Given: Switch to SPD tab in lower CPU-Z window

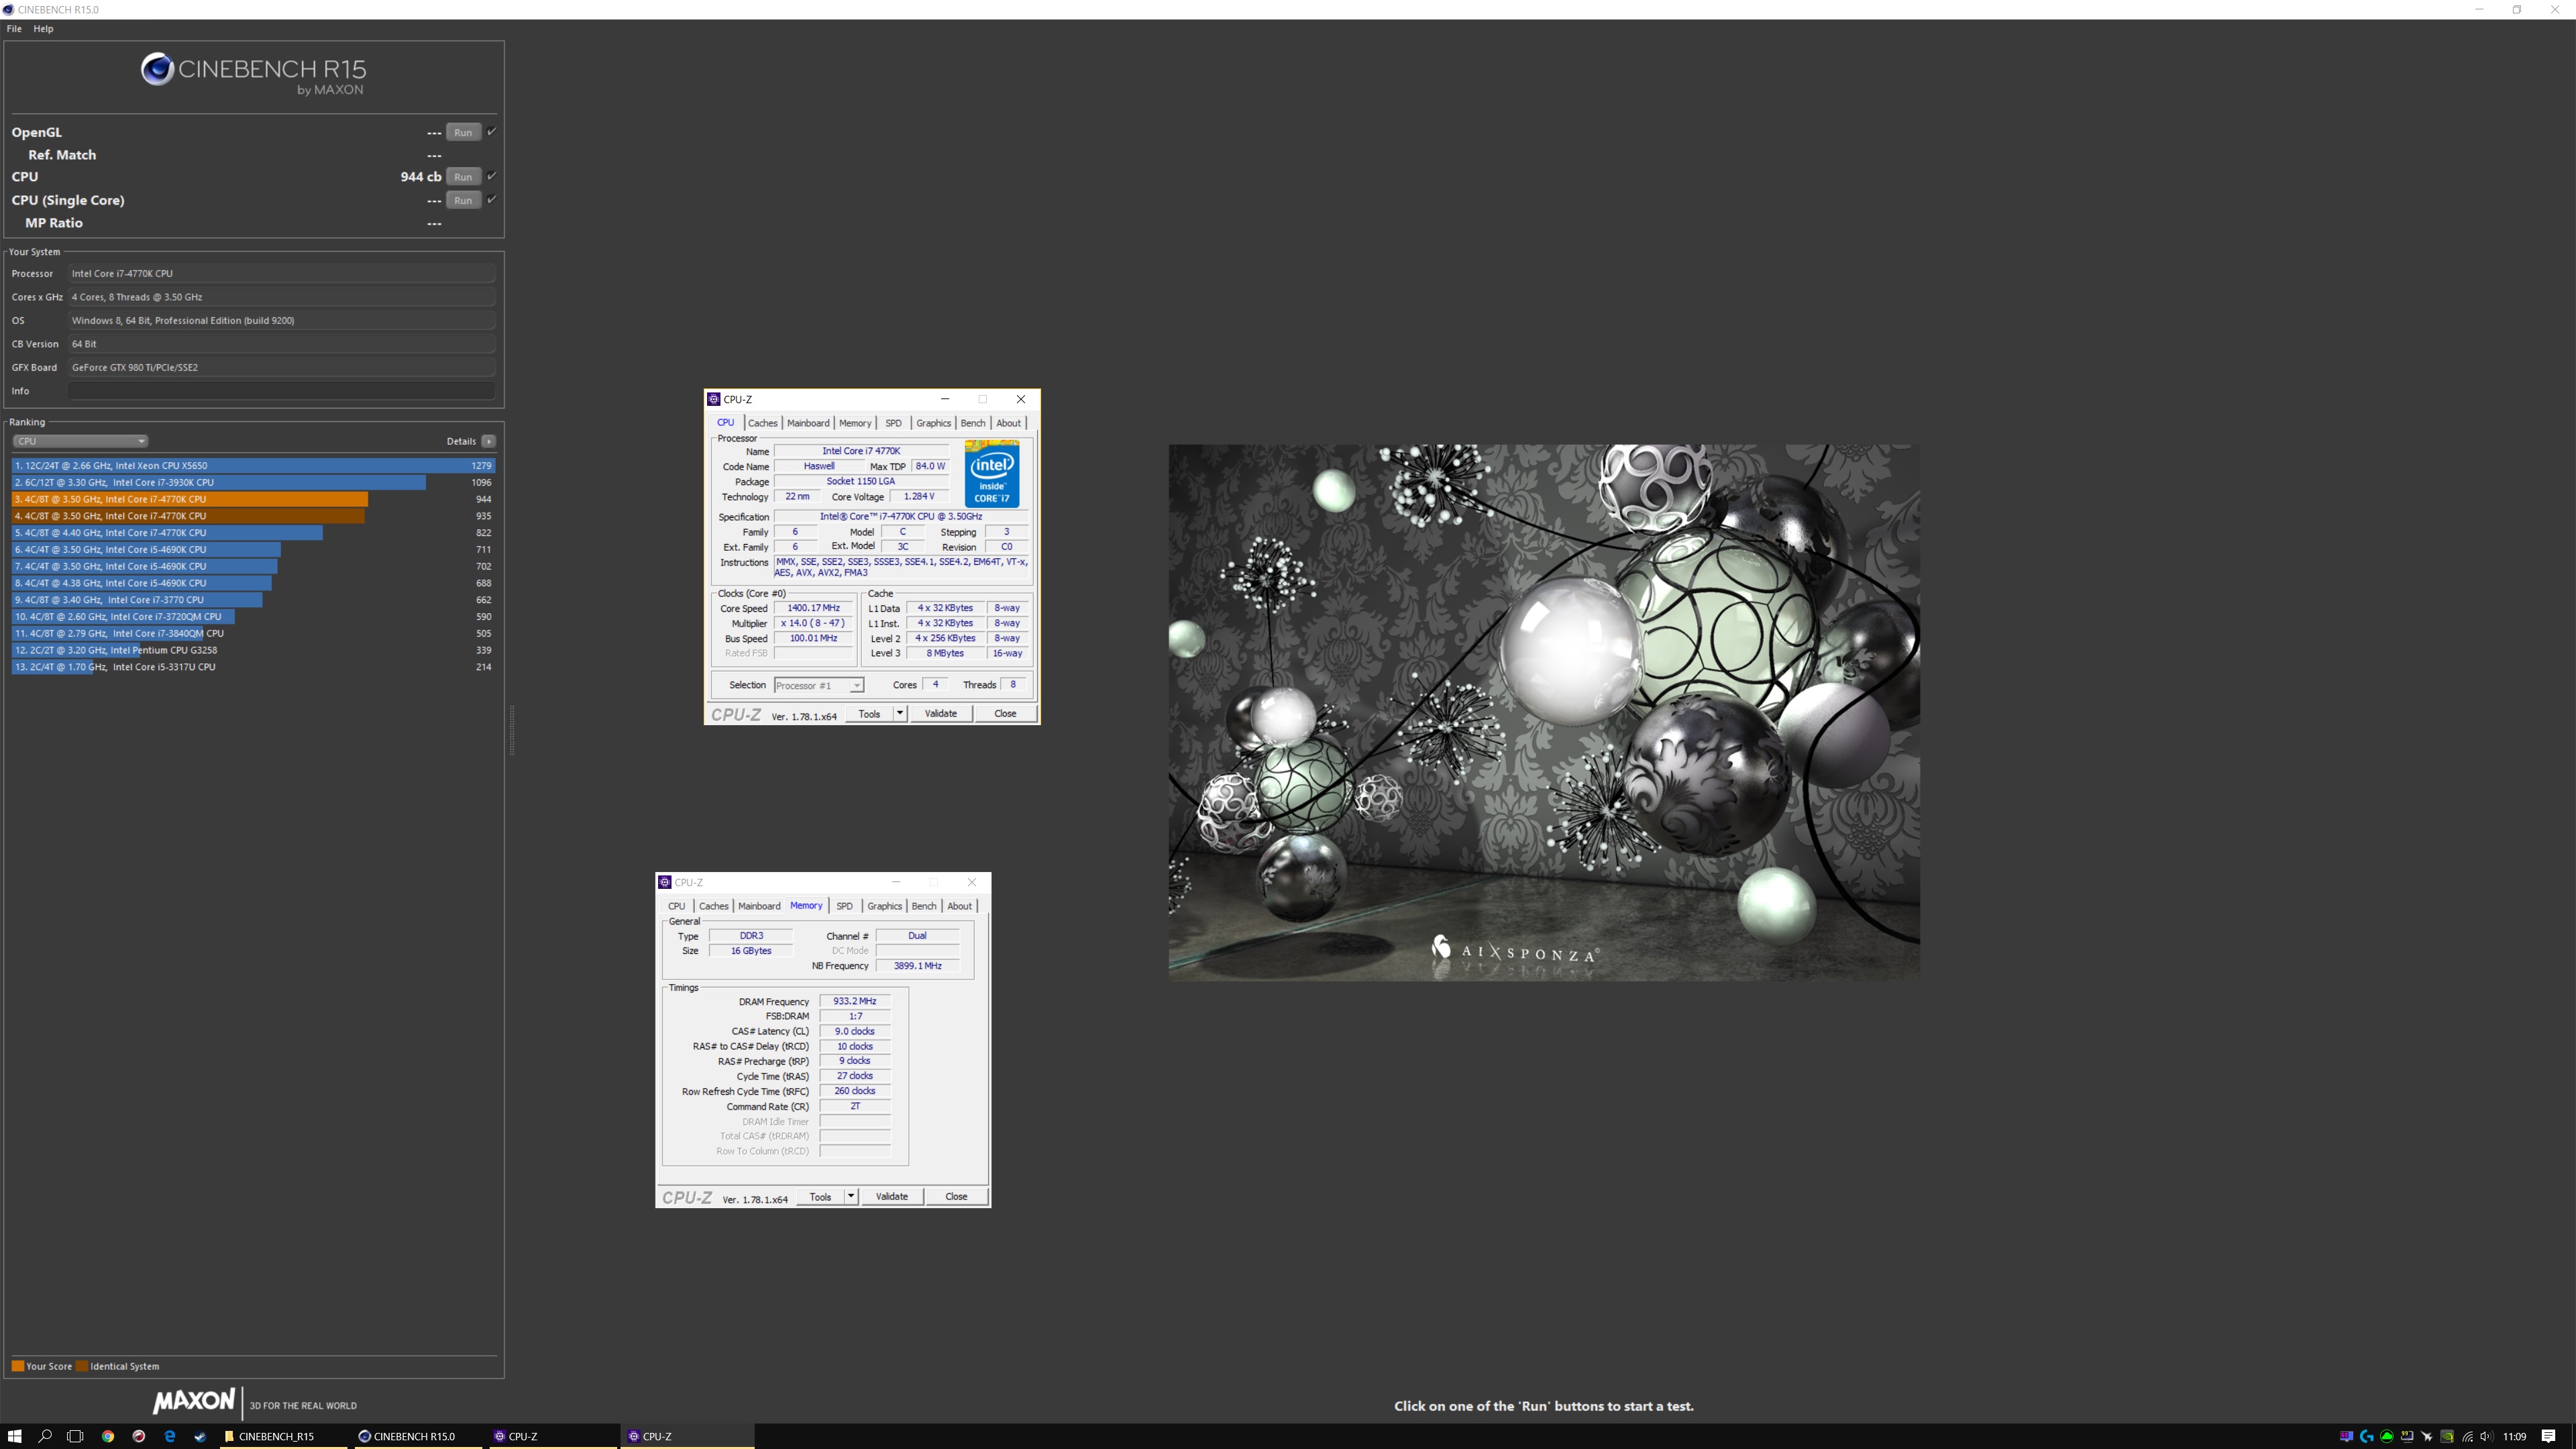Looking at the screenshot, I should click(844, 906).
